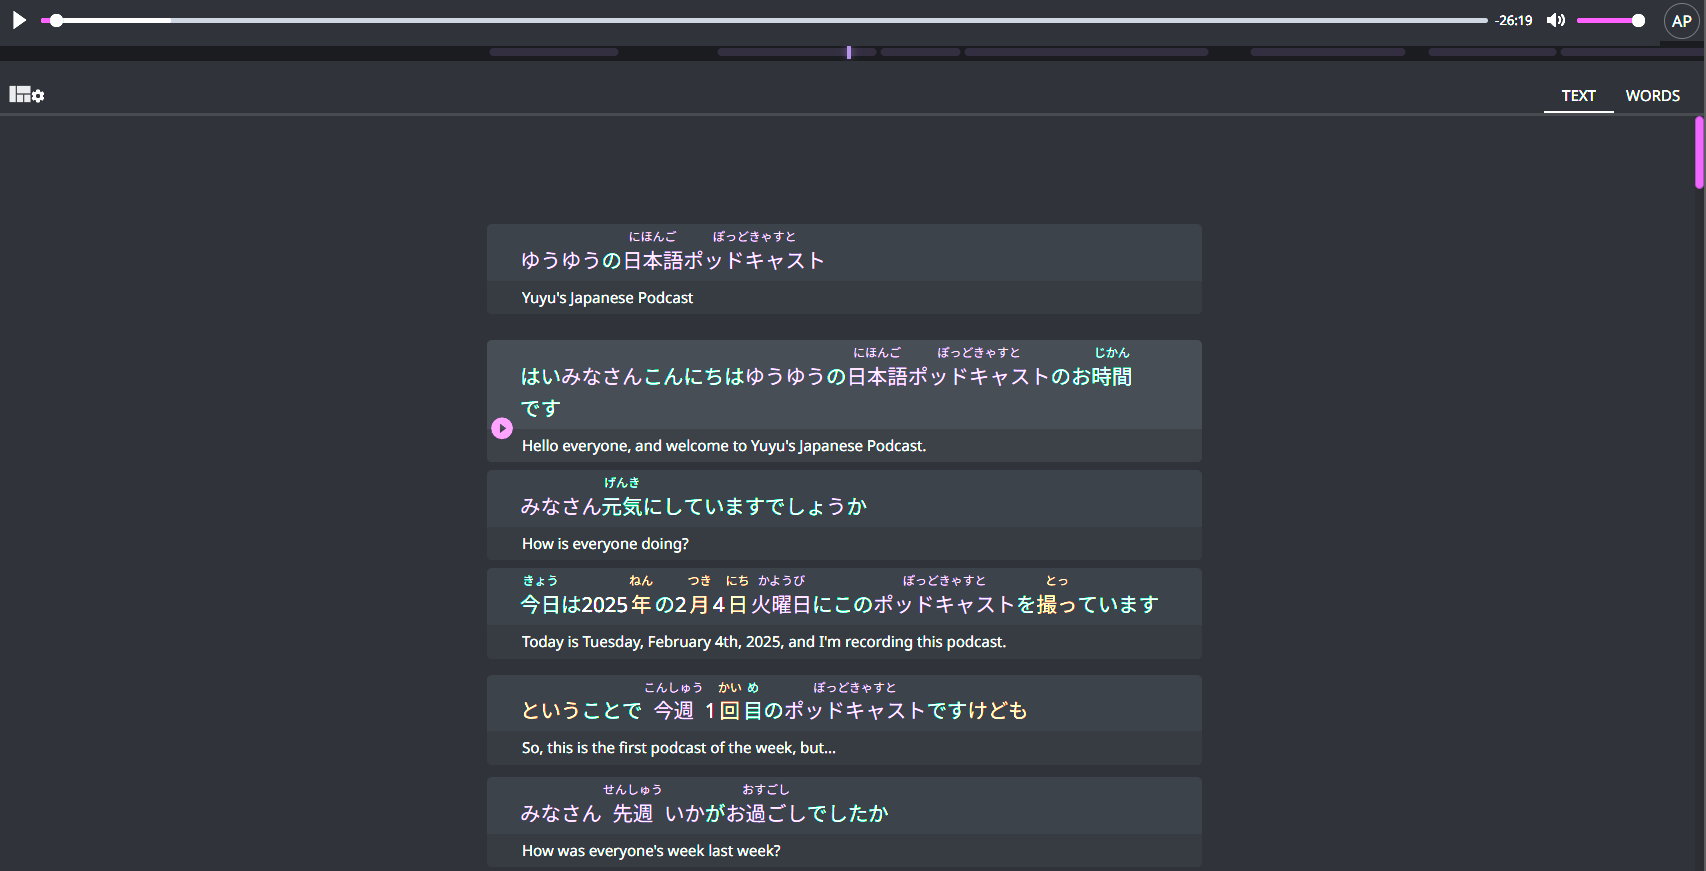Viewport: 1706px width, 871px height.
Task: Open the AP user profile avatar
Action: click(x=1681, y=21)
